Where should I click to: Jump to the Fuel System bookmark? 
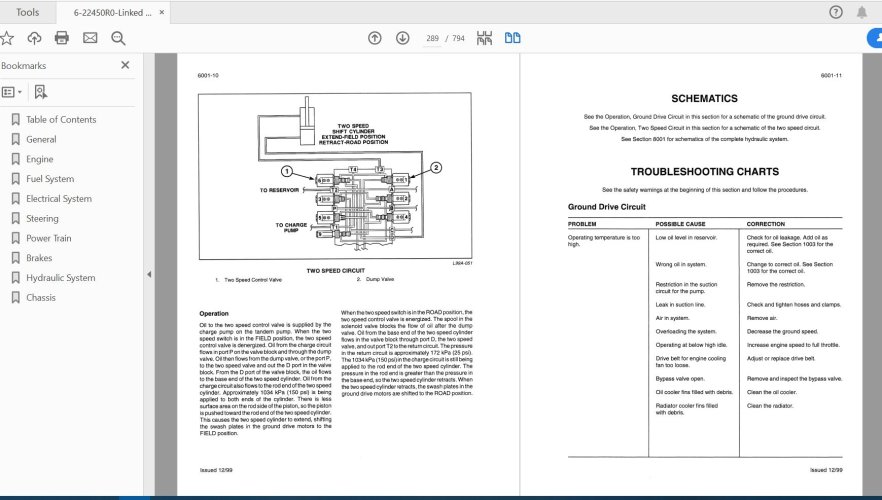[x=50, y=179]
